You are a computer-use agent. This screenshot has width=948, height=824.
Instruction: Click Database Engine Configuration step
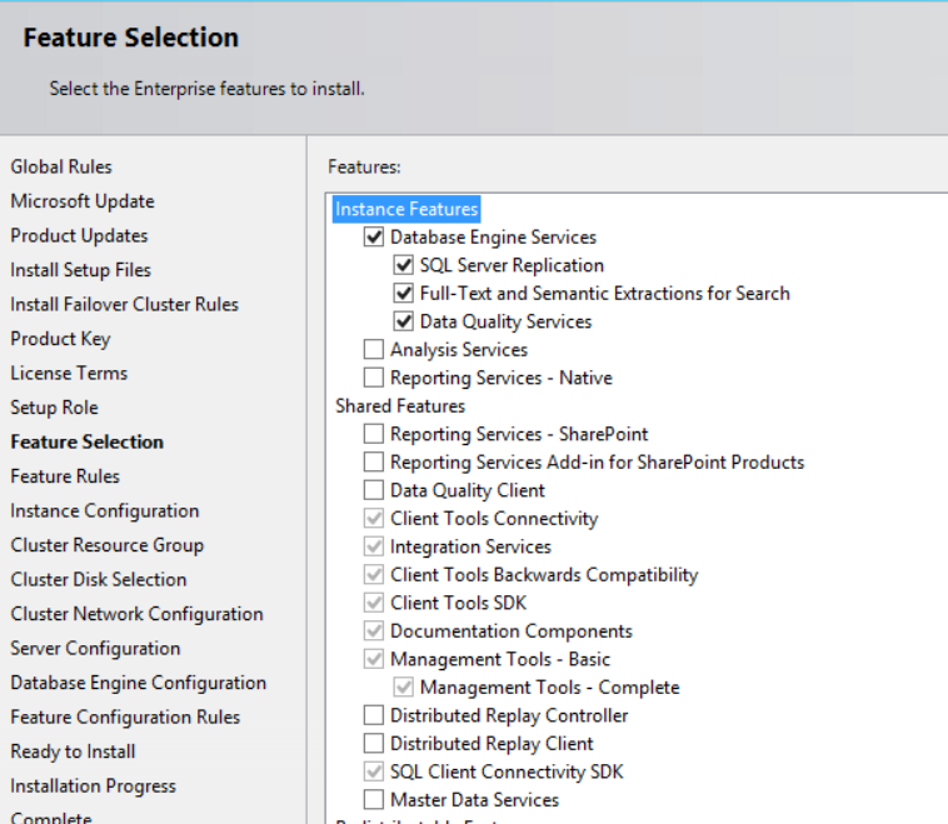click(138, 683)
